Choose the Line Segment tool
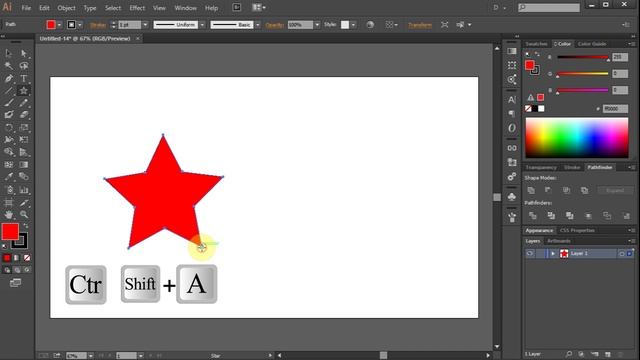 pos(9,91)
